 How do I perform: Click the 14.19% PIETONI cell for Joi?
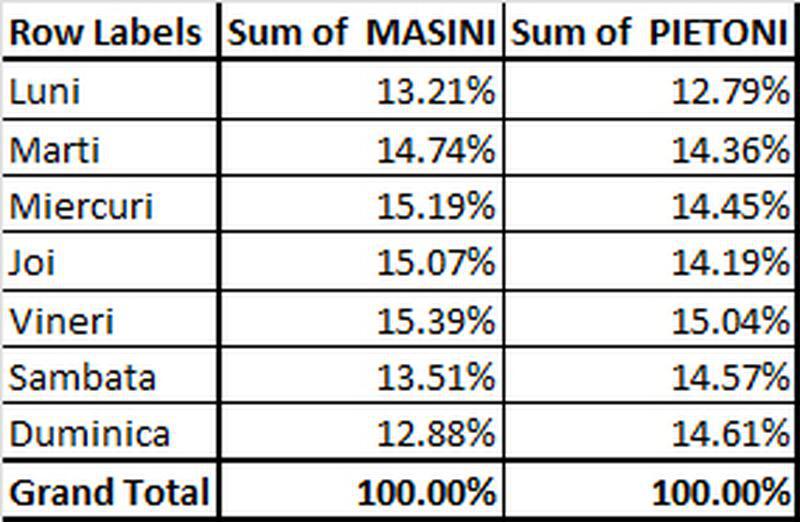pyautogui.click(x=649, y=262)
